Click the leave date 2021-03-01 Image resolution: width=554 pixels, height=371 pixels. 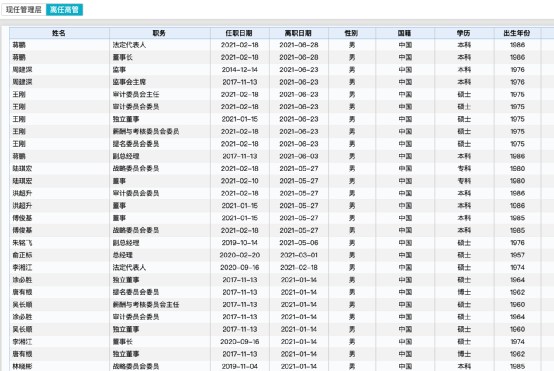299,255
